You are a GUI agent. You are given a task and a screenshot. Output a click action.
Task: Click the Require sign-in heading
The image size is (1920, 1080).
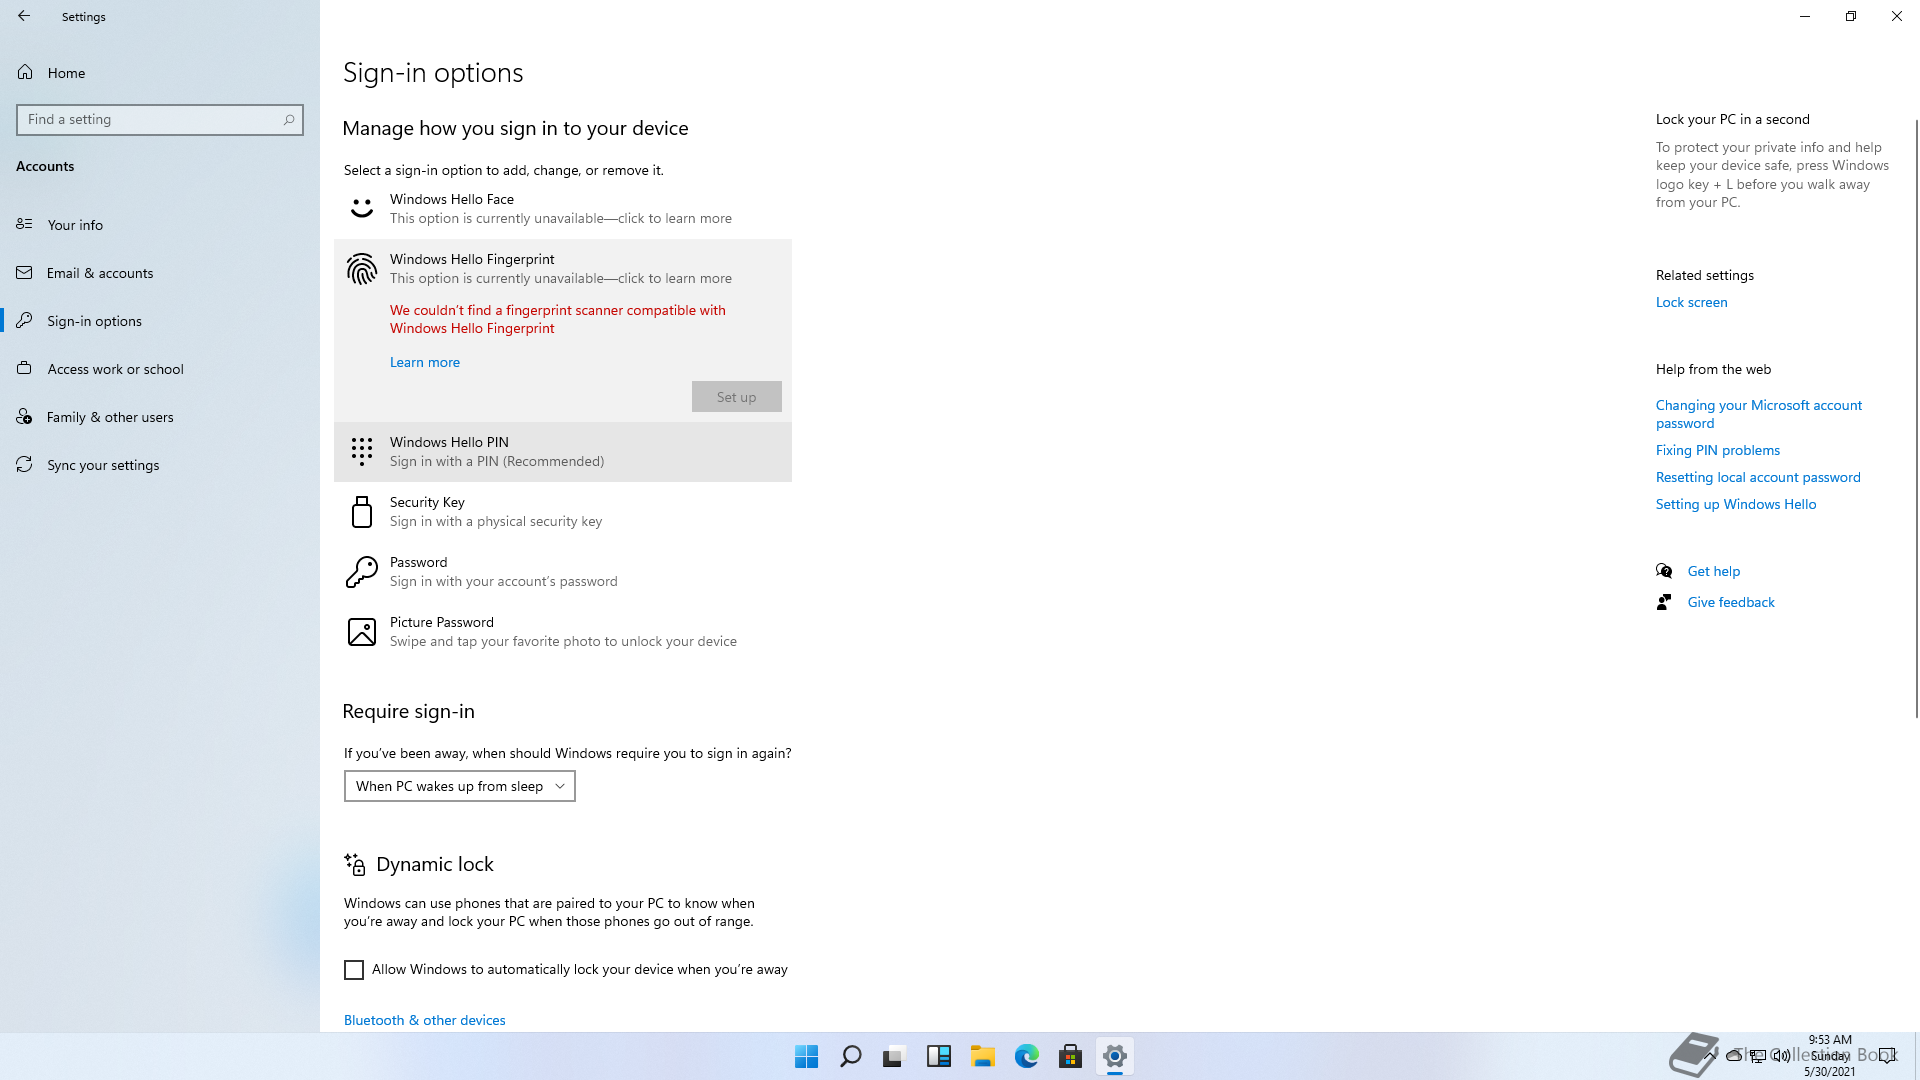[408, 711]
